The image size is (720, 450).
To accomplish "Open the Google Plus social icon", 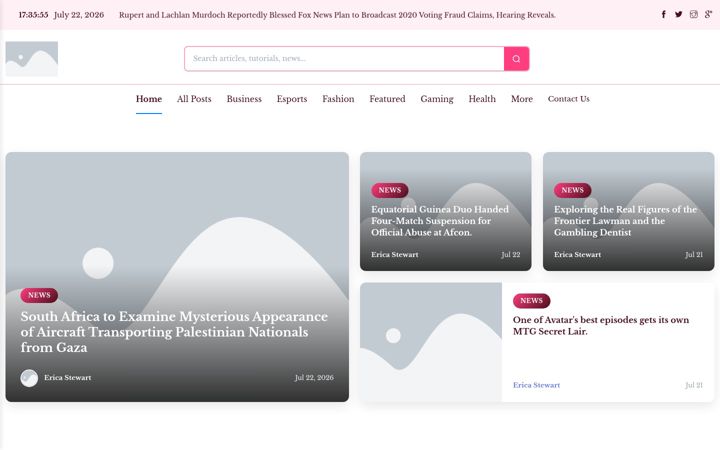I will (709, 14).
